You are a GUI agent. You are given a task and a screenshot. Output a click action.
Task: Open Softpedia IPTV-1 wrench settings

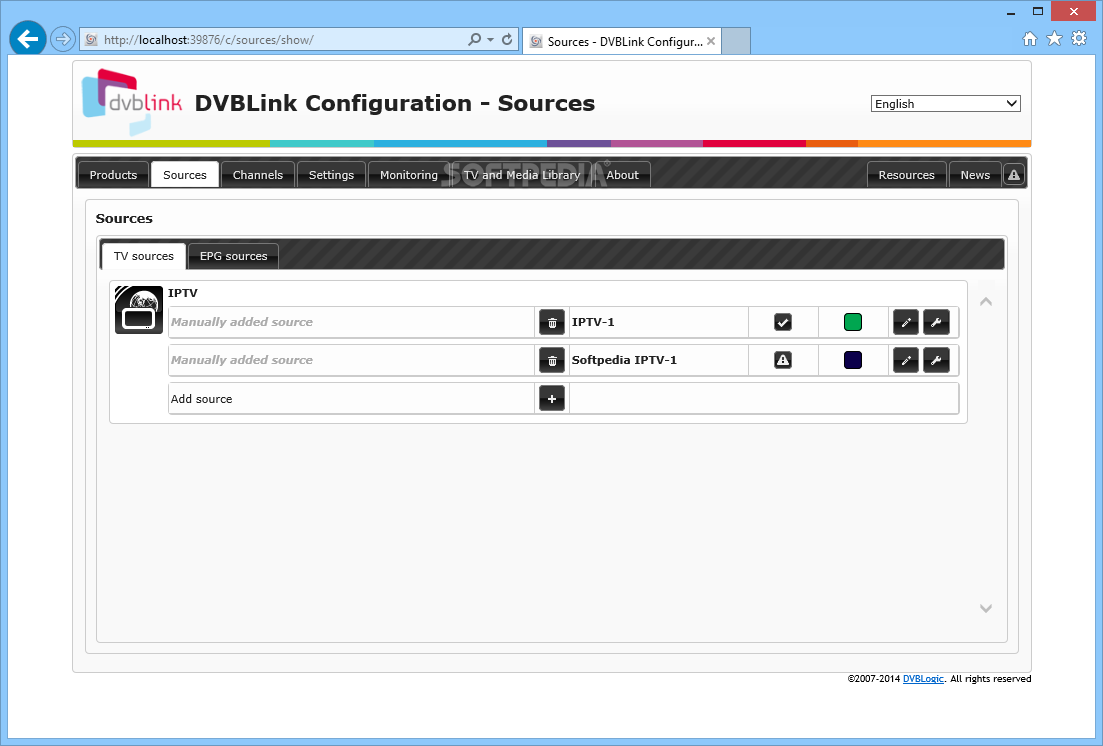click(x=936, y=360)
